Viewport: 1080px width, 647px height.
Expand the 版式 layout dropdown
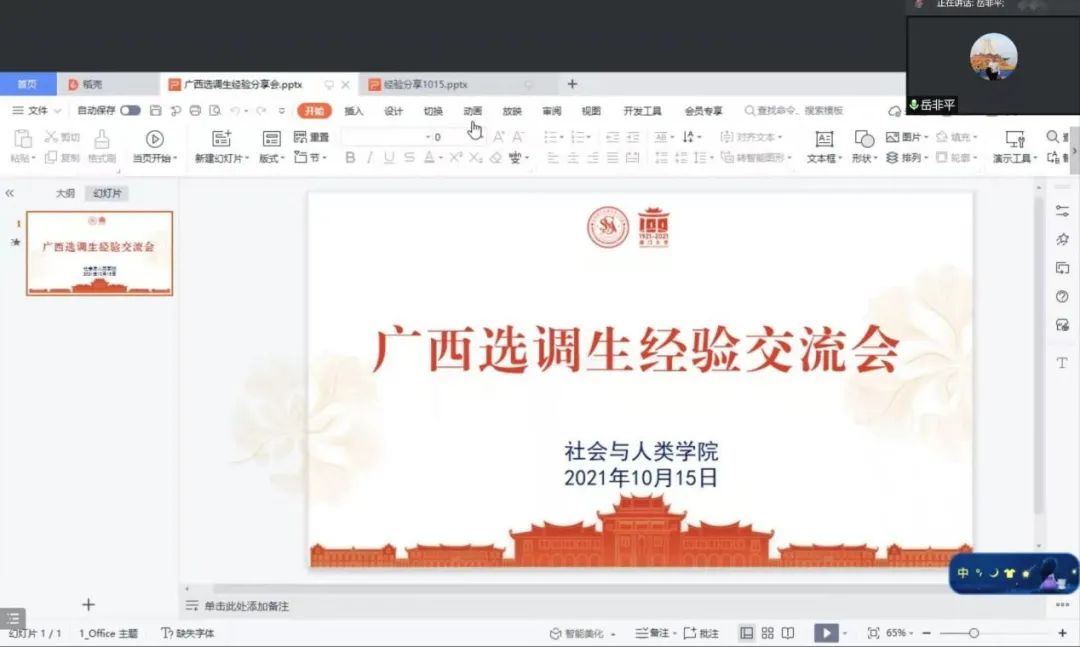click(x=272, y=158)
